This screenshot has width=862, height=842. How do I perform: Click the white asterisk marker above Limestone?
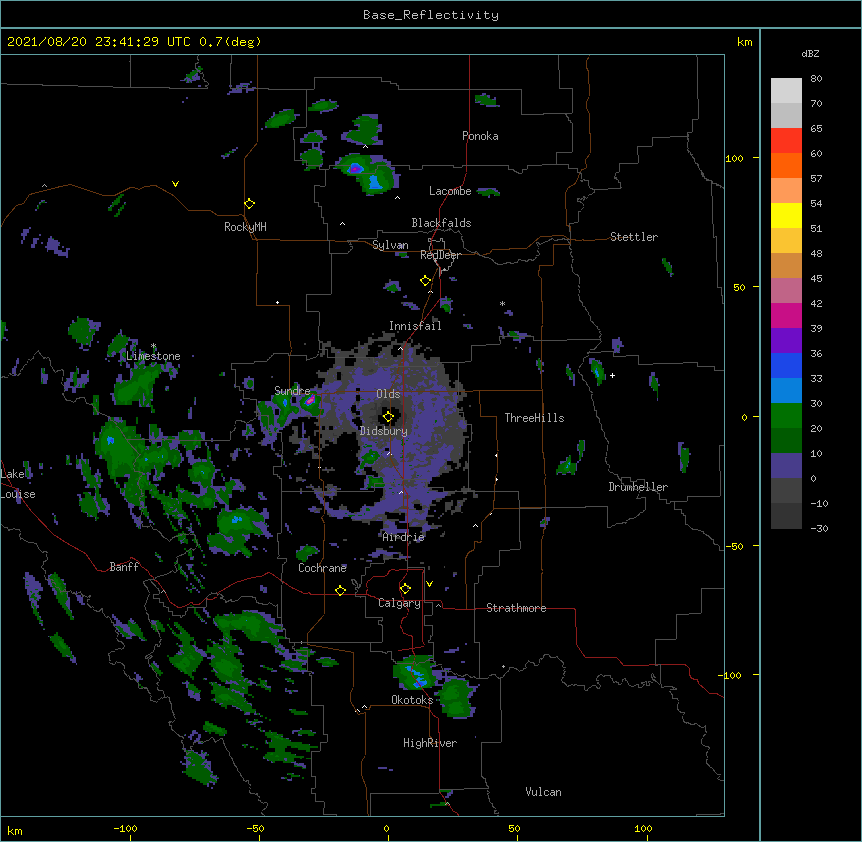[x=154, y=346]
